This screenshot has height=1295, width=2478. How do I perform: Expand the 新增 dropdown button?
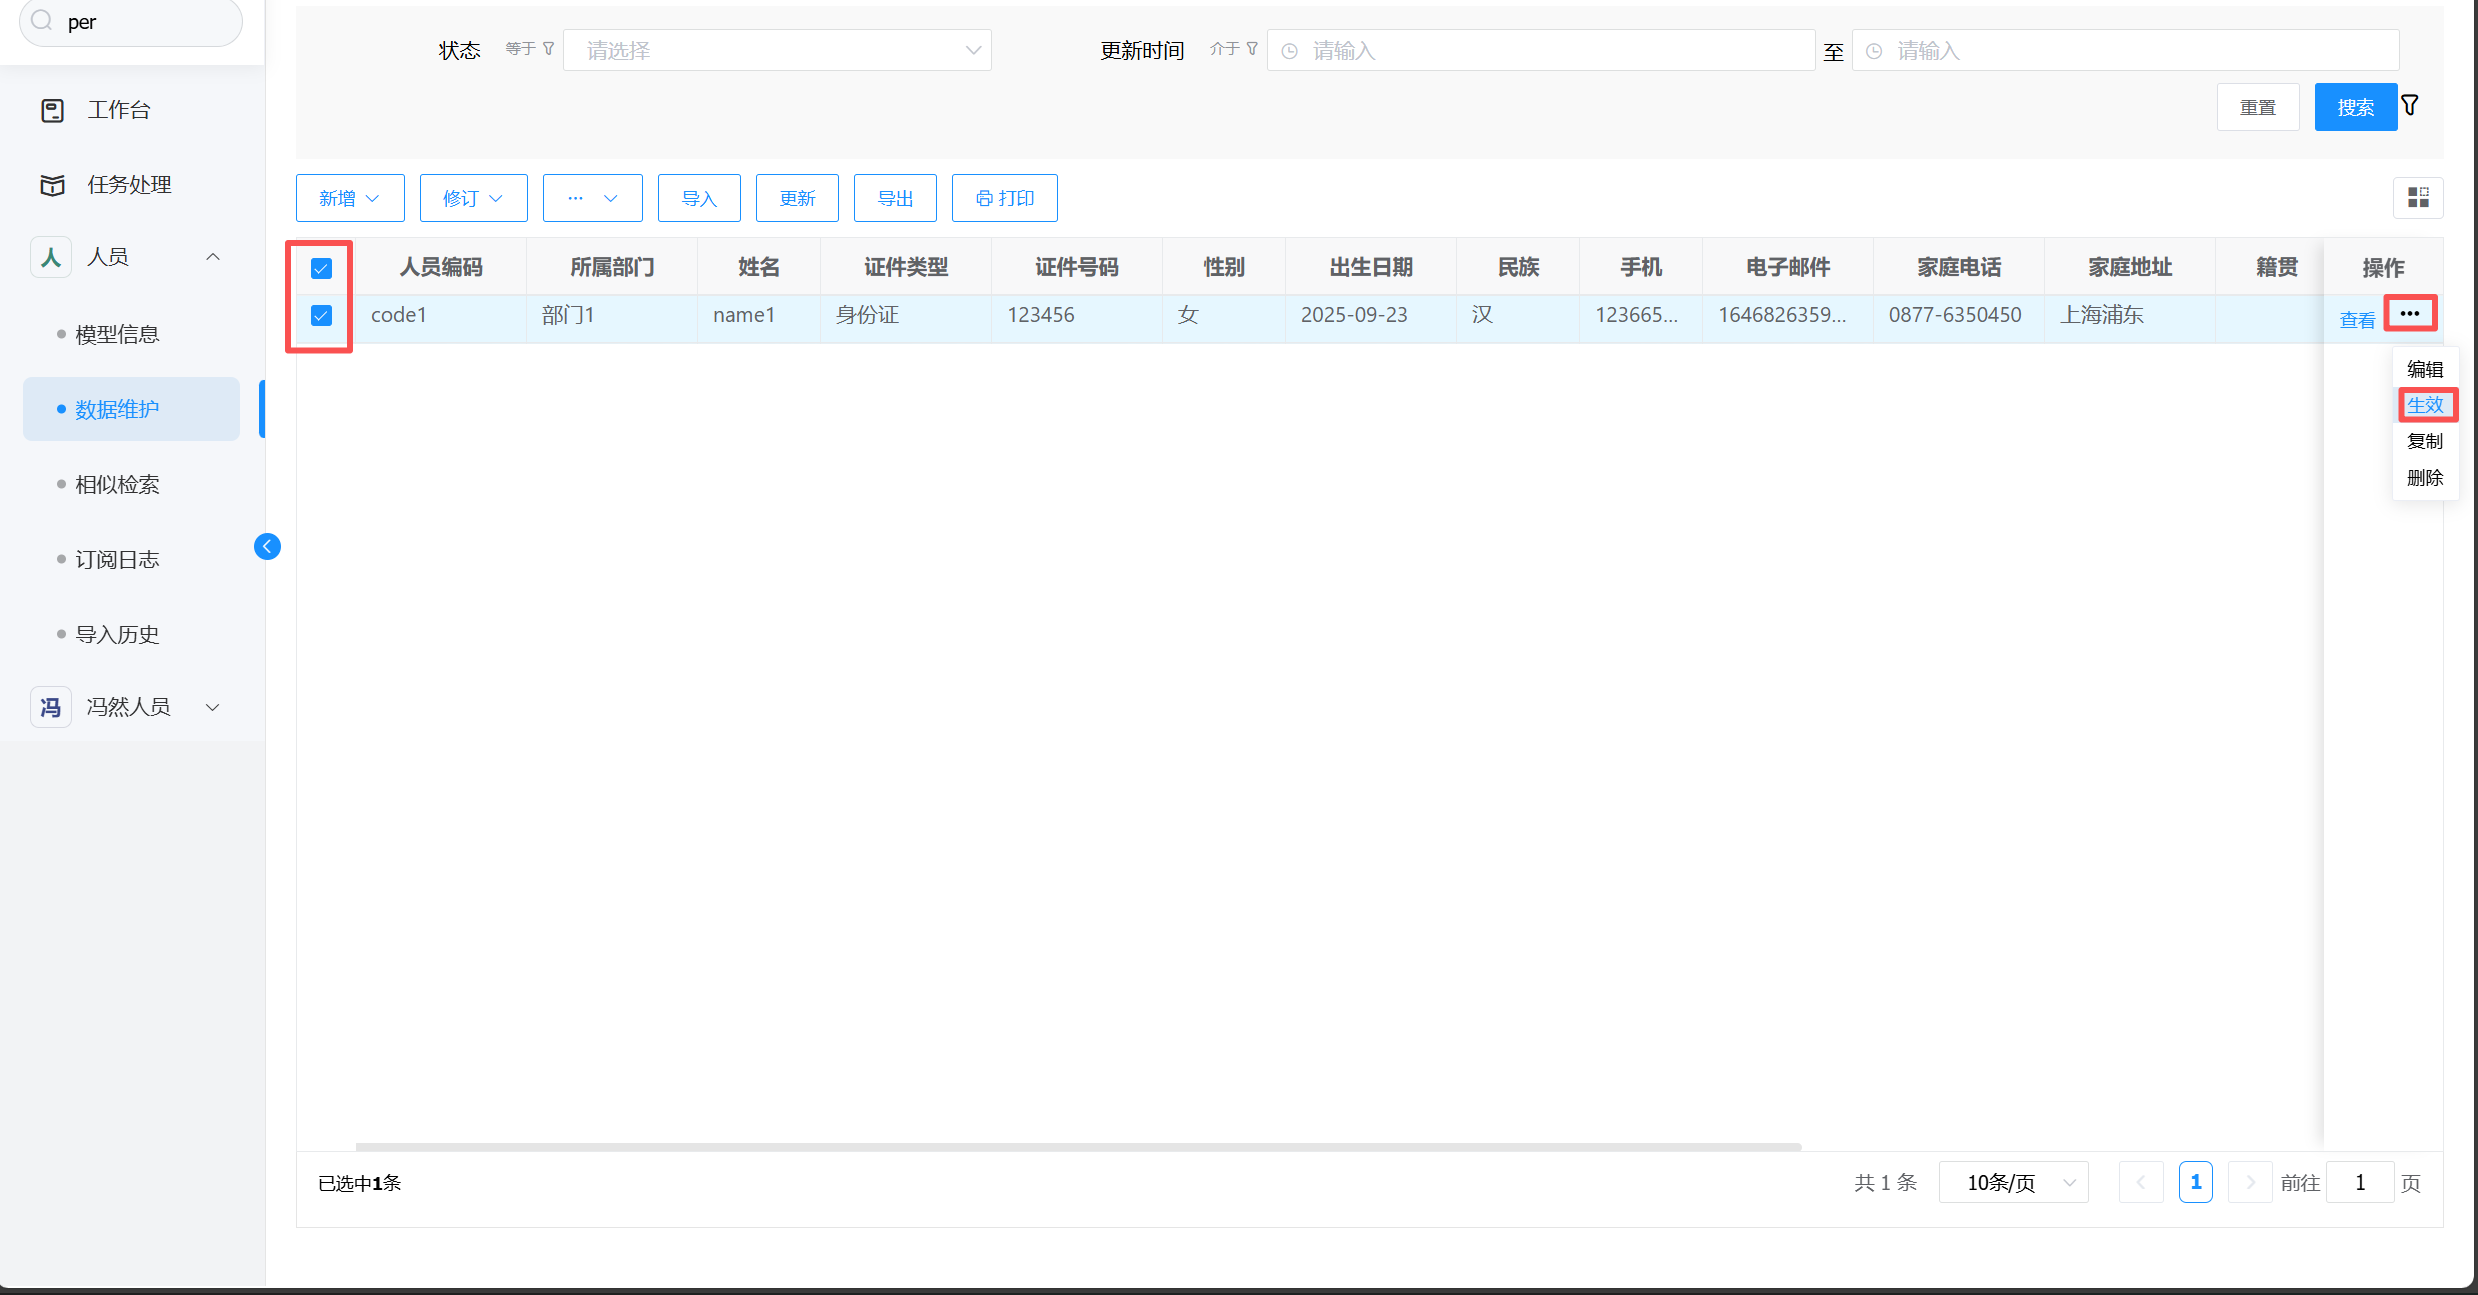point(350,198)
